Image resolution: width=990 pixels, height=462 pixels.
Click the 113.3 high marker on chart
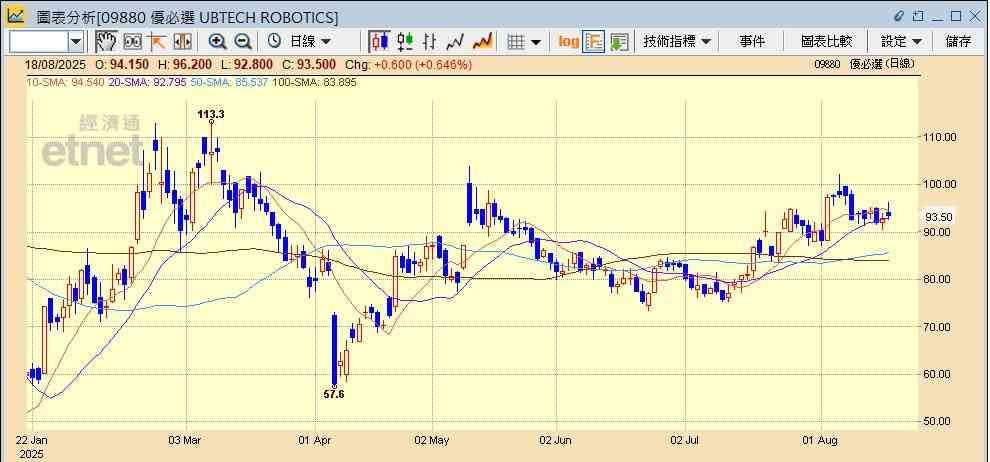pos(211,114)
